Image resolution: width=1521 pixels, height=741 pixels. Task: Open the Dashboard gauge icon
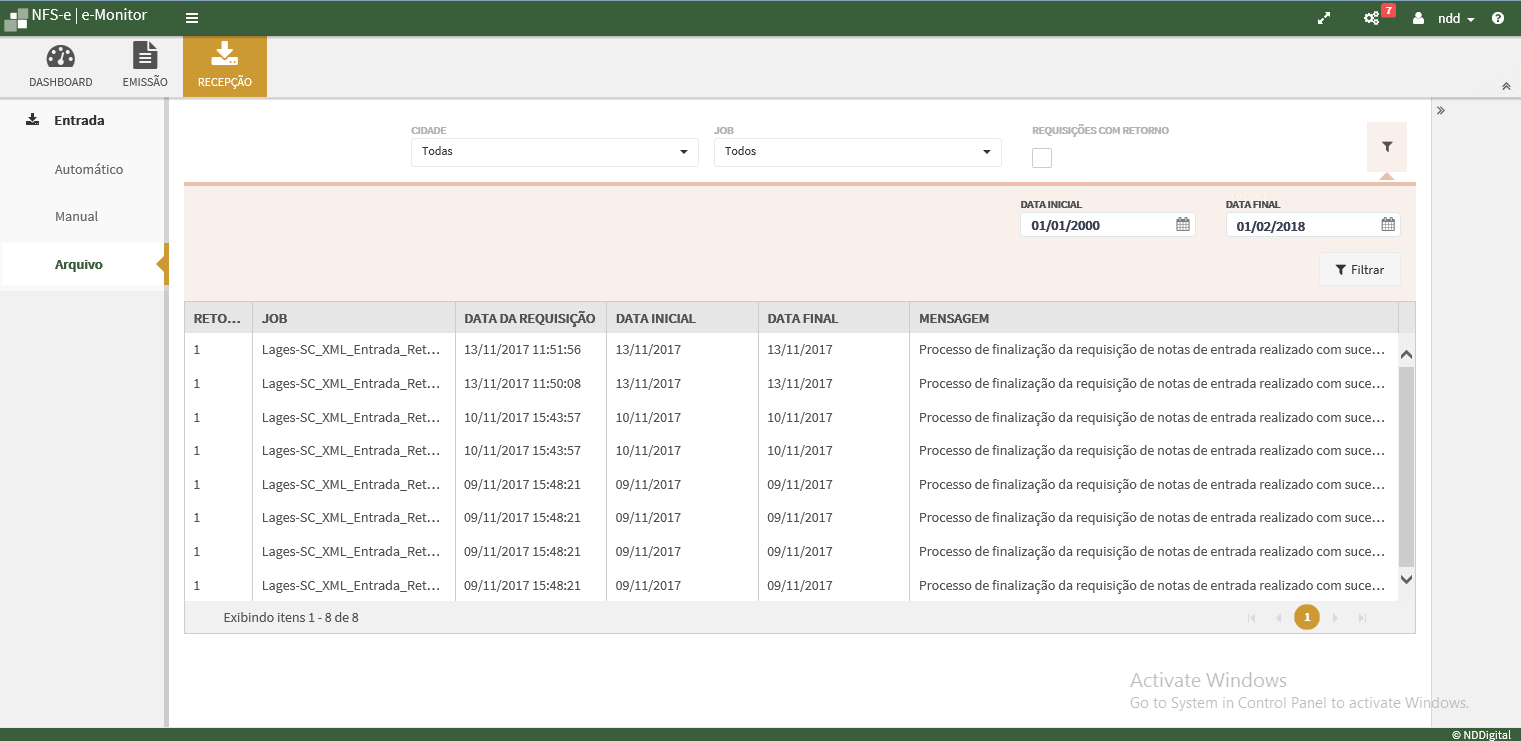[x=60, y=57]
